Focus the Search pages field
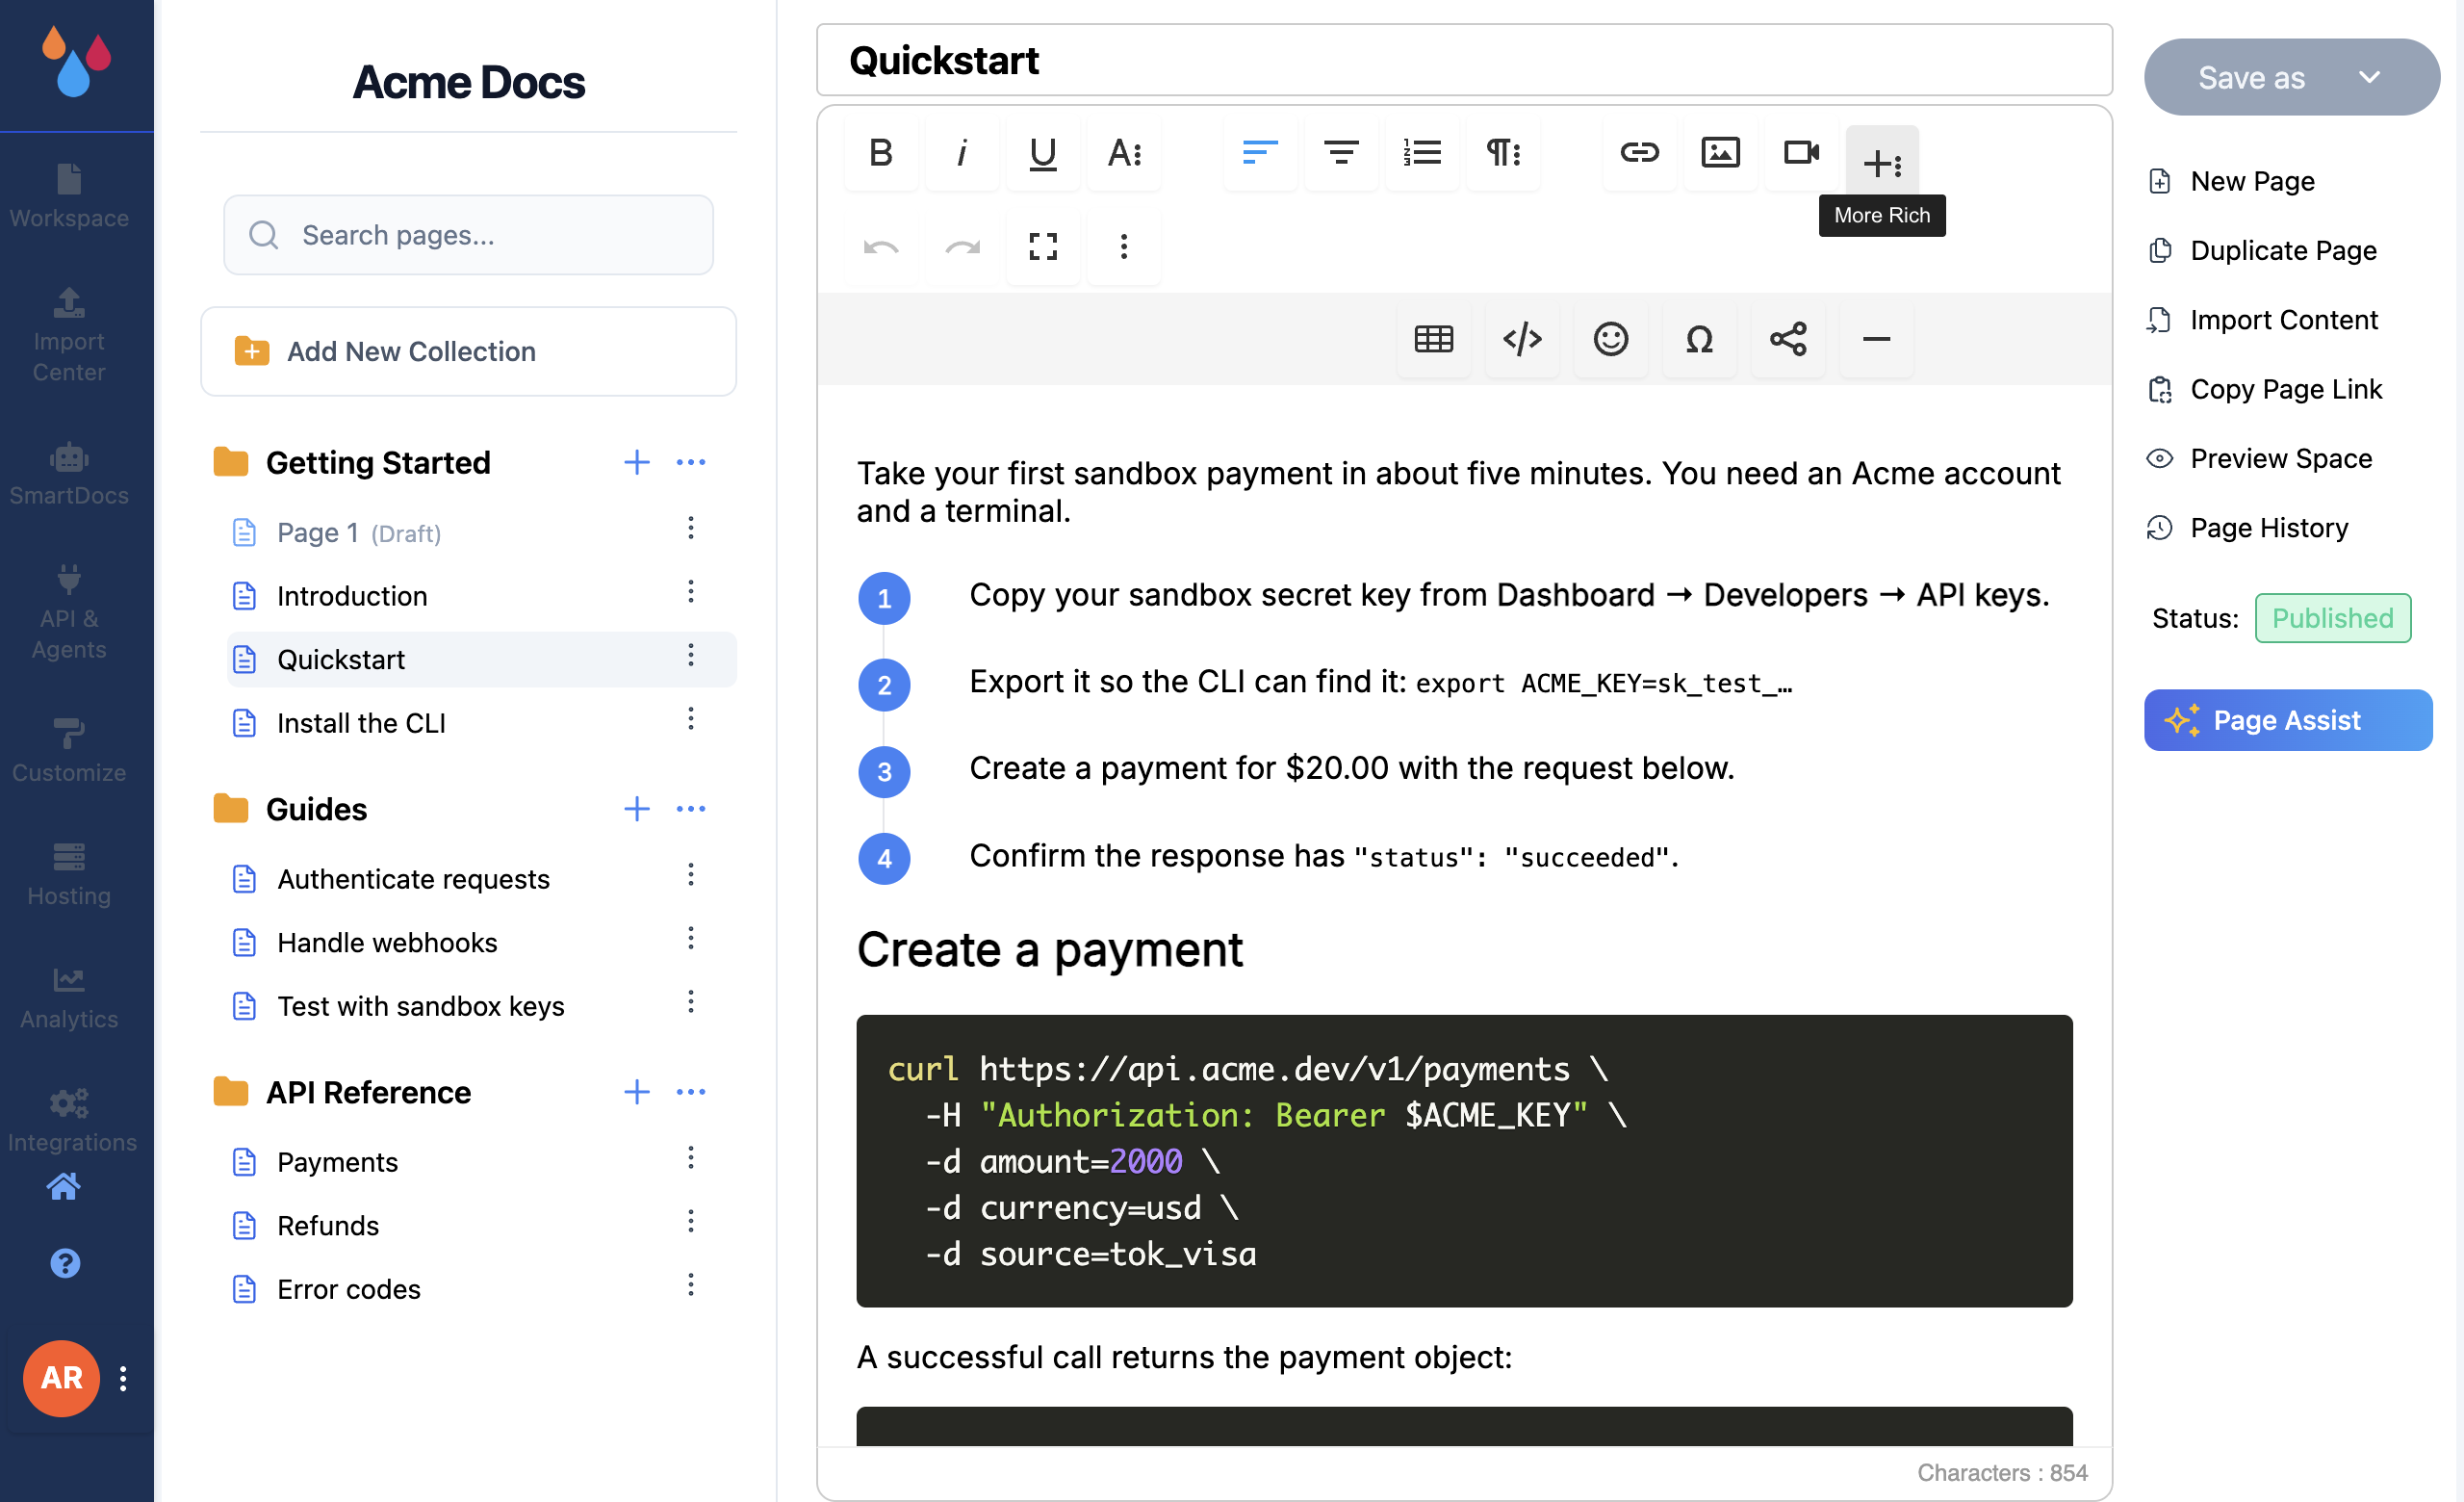This screenshot has height=1502, width=2464. tap(468, 235)
